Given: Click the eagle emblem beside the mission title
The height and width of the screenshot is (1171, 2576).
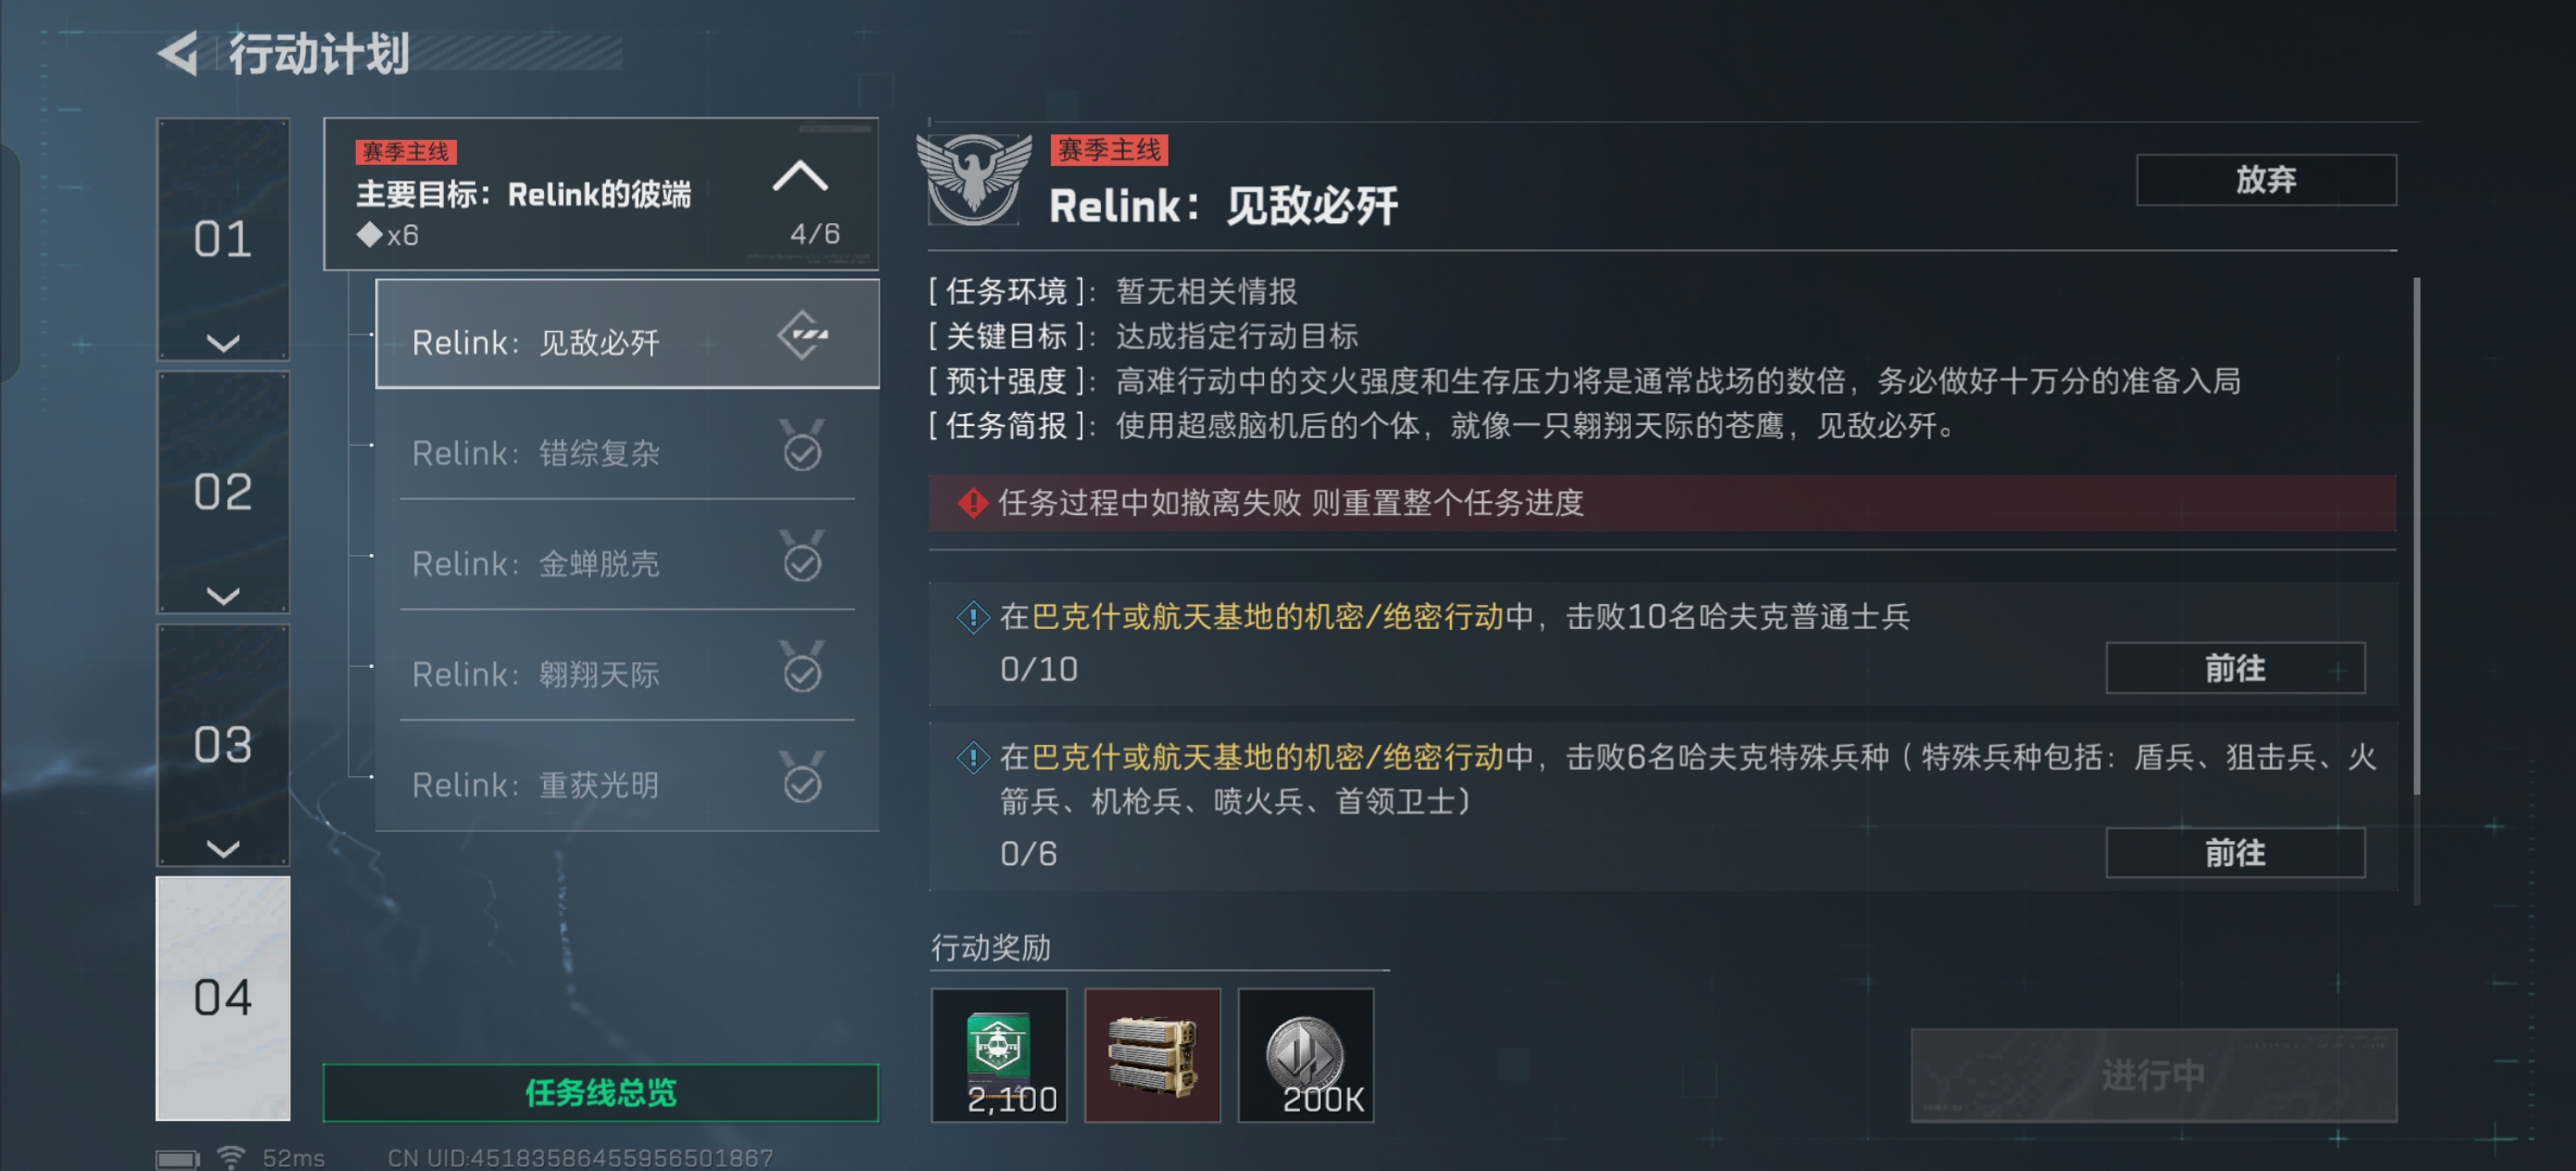Looking at the screenshot, I should tap(974, 178).
